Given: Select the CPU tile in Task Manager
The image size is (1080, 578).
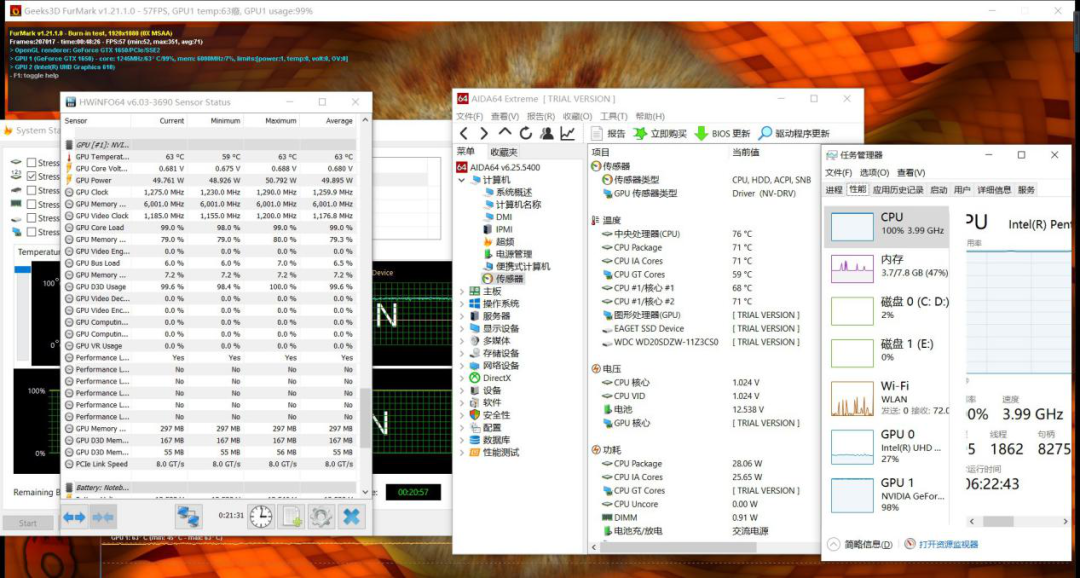Looking at the screenshot, I should pyautogui.click(x=886, y=227).
